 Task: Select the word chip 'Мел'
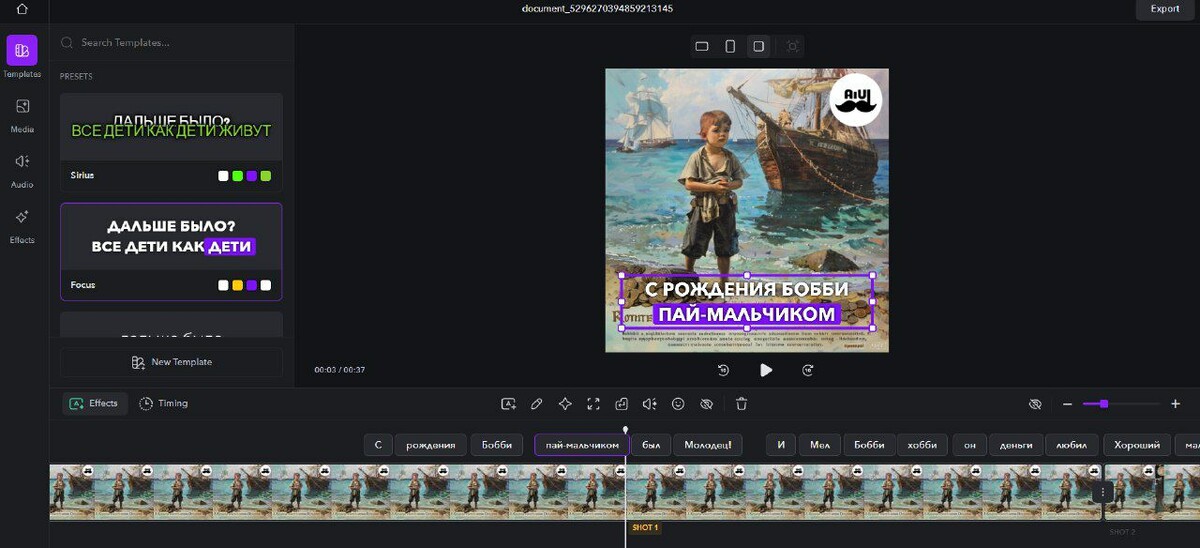(820, 445)
